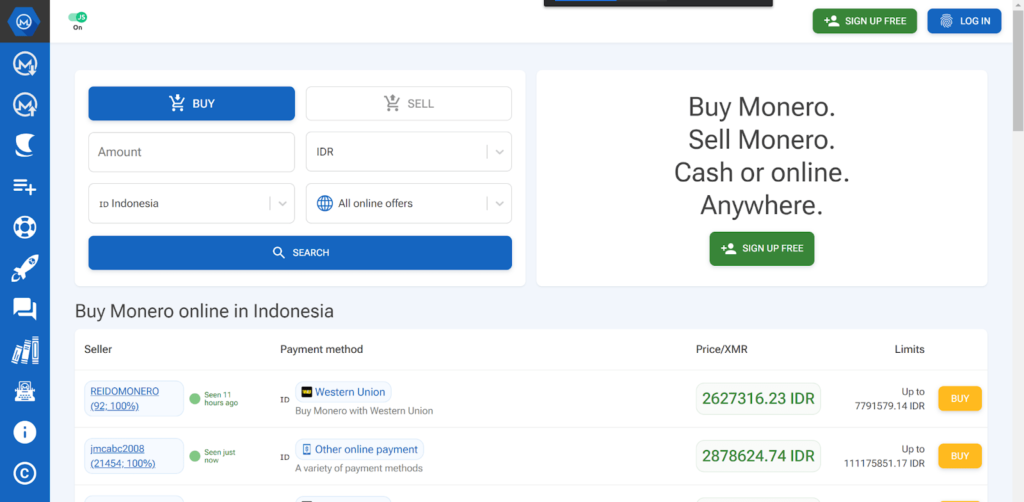Image resolution: width=1024 pixels, height=502 pixels.
Task: Open the chat bubbles sidebar icon
Action: [x=25, y=309]
